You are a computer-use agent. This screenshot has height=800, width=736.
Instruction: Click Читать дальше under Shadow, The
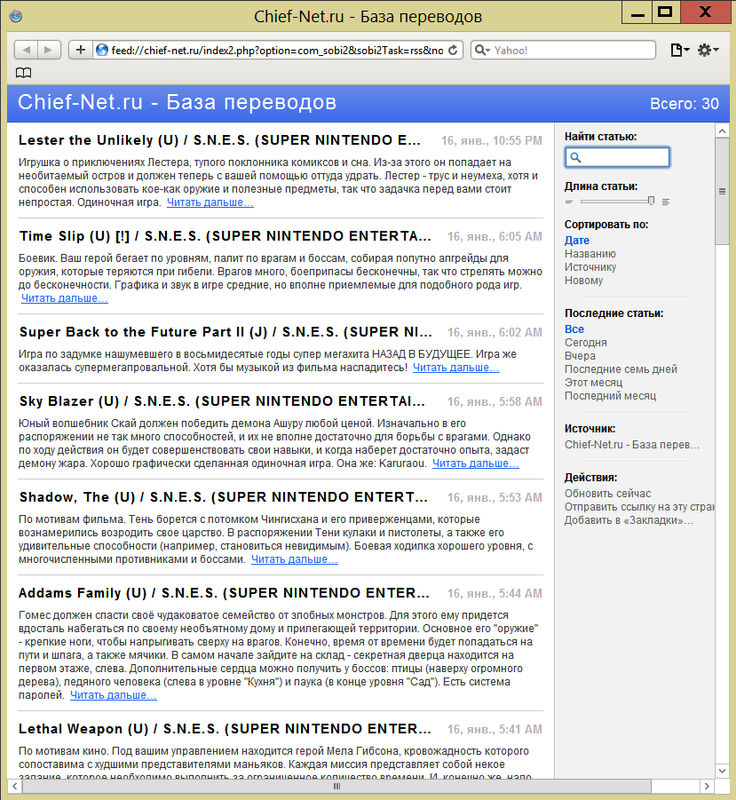click(x=294, y=560)
